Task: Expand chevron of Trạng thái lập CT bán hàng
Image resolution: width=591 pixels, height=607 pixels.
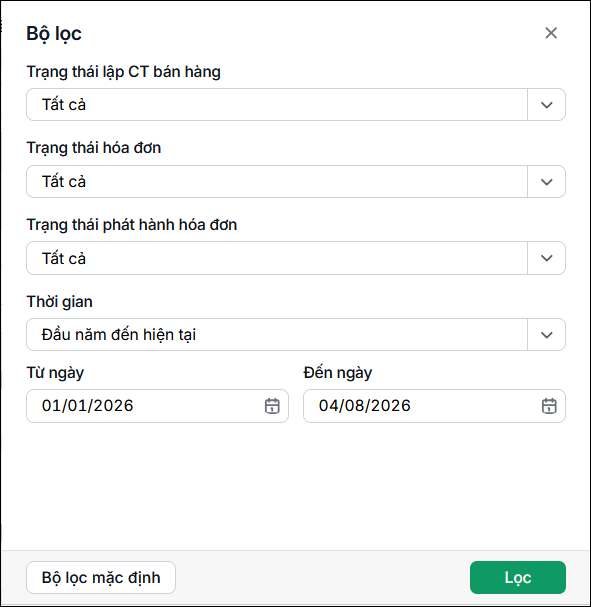Action: click(x=546, y=105)
